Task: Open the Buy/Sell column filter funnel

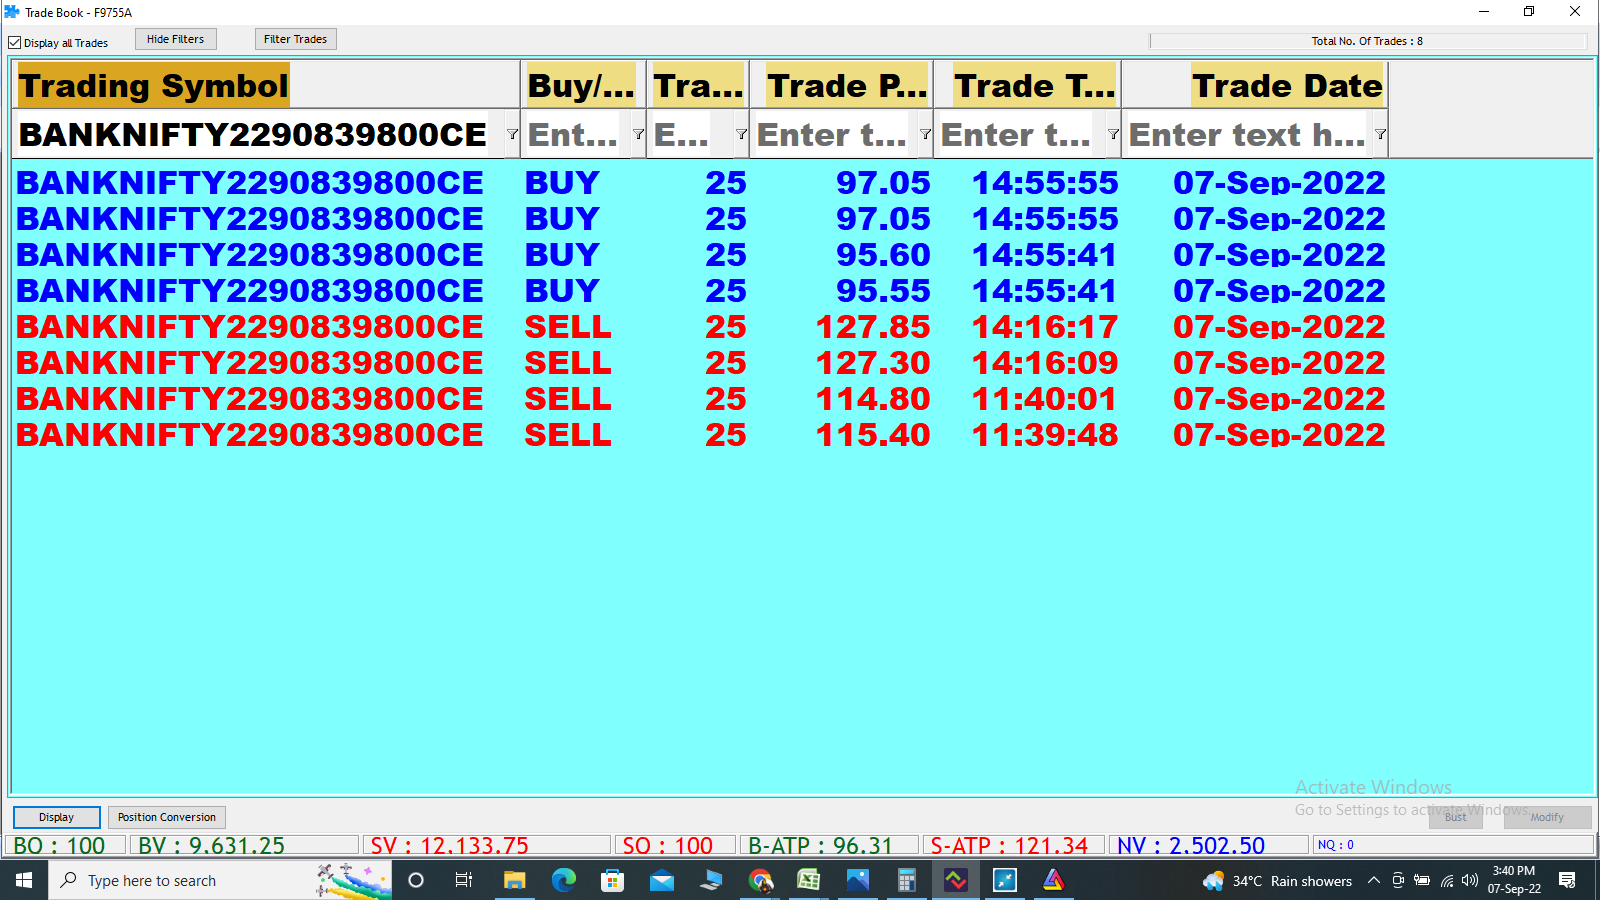Action: (638, 134)
